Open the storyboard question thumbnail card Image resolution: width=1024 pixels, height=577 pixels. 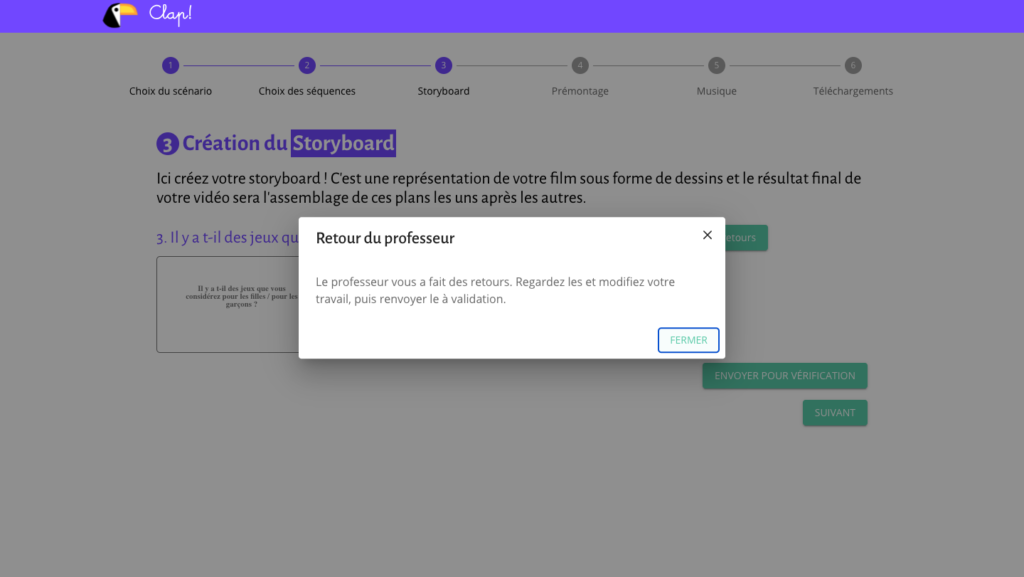coord(227,305)
